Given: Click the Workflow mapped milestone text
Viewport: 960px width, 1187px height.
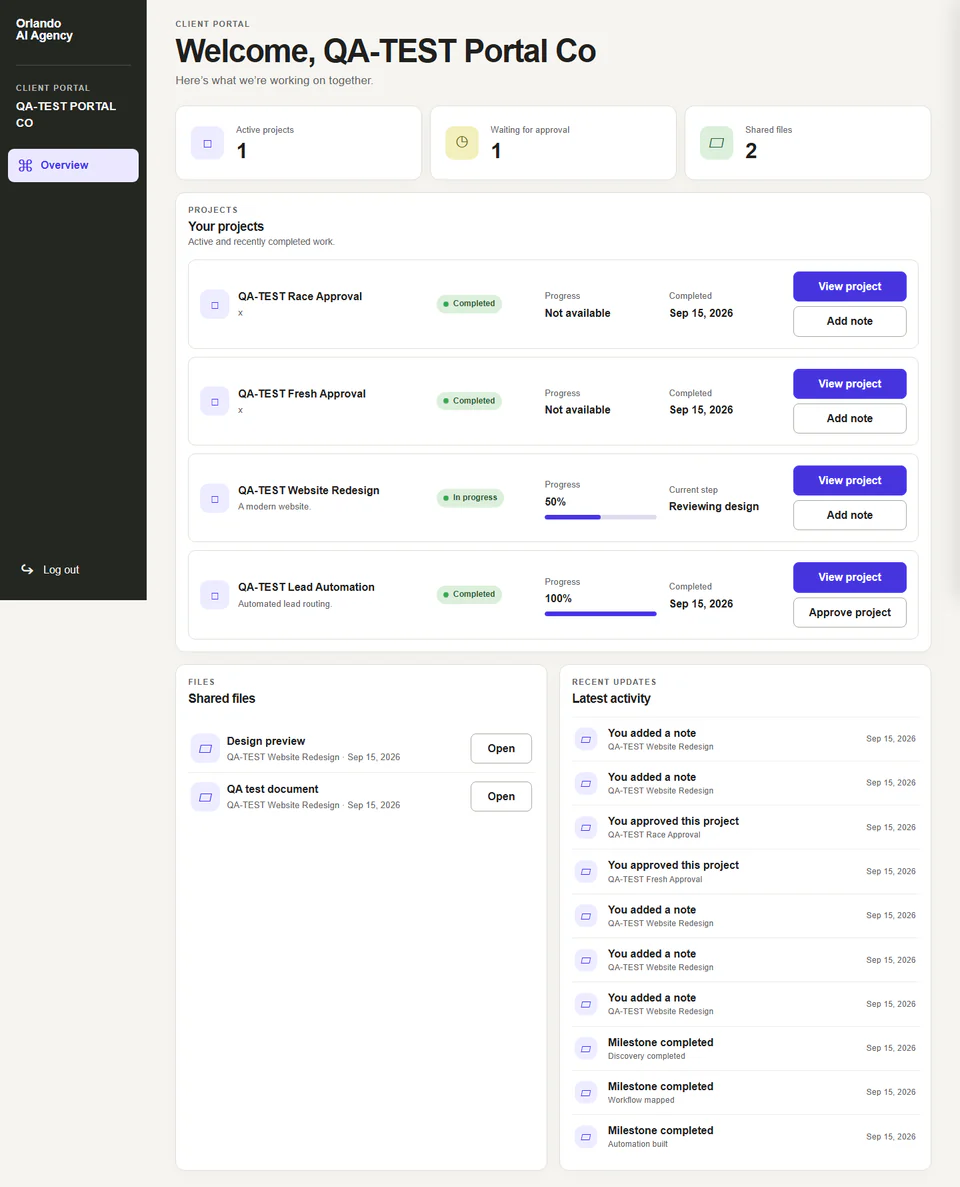Looking at the screenshot, I should 641,1100.
